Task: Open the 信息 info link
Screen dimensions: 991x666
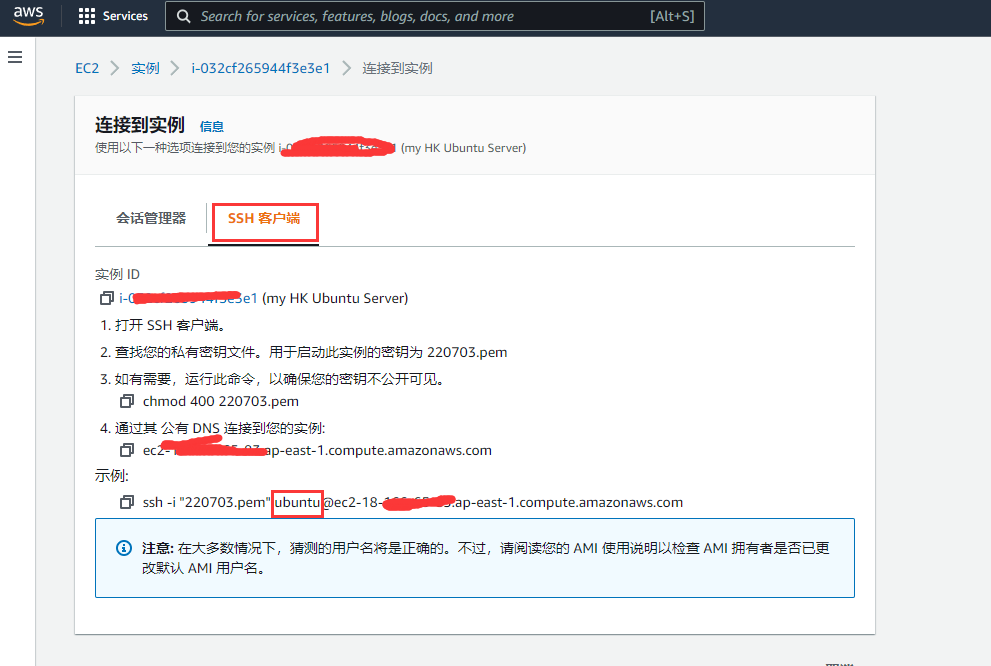Action: [x=212, y=126]
